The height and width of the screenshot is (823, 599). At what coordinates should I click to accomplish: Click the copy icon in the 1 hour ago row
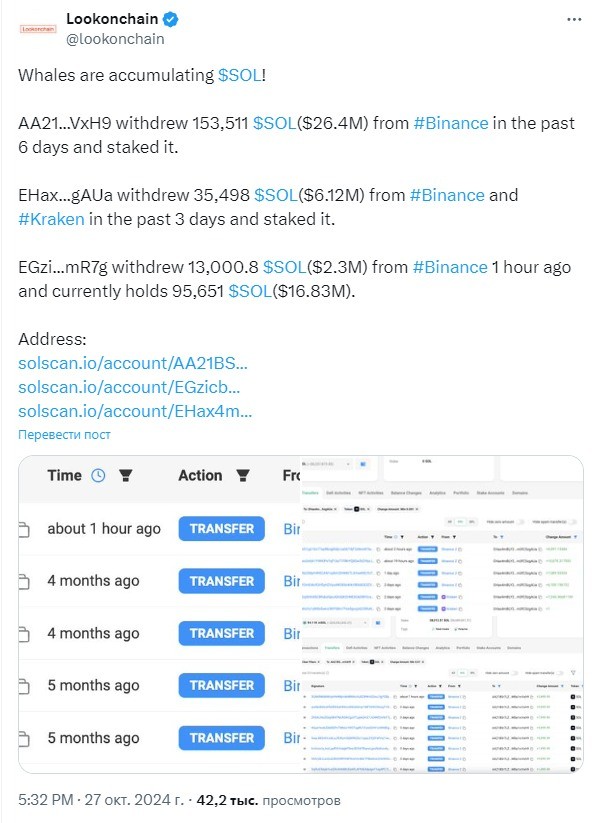[24, 530]
